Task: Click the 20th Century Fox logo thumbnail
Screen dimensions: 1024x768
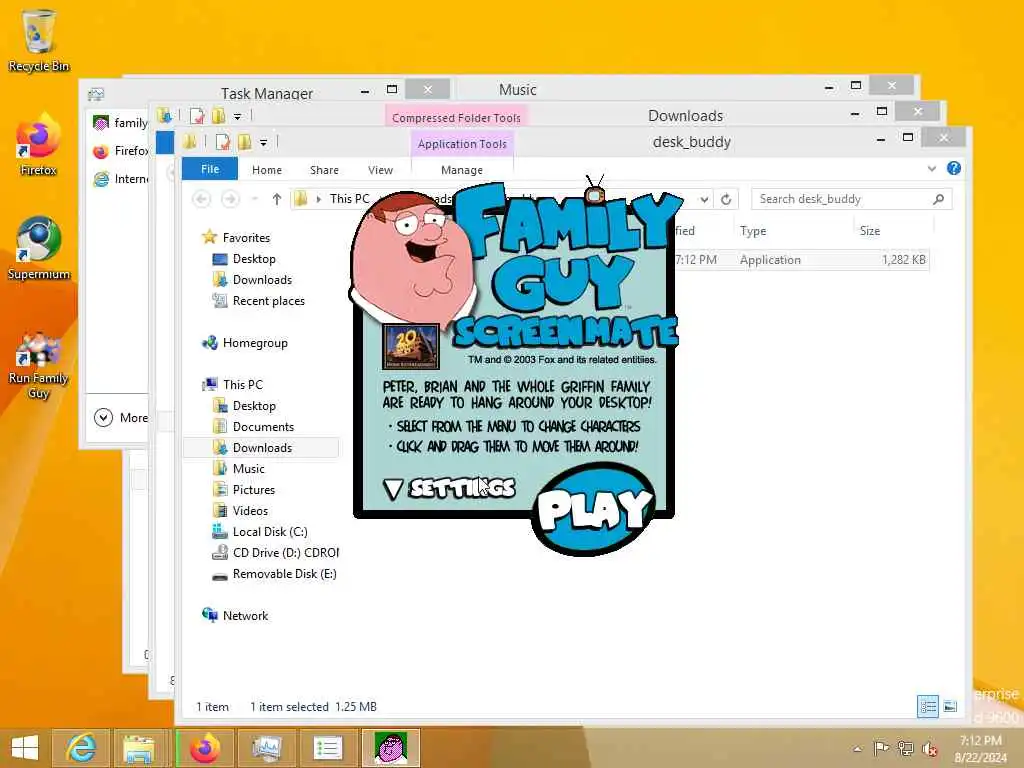Action: point(410,347)
